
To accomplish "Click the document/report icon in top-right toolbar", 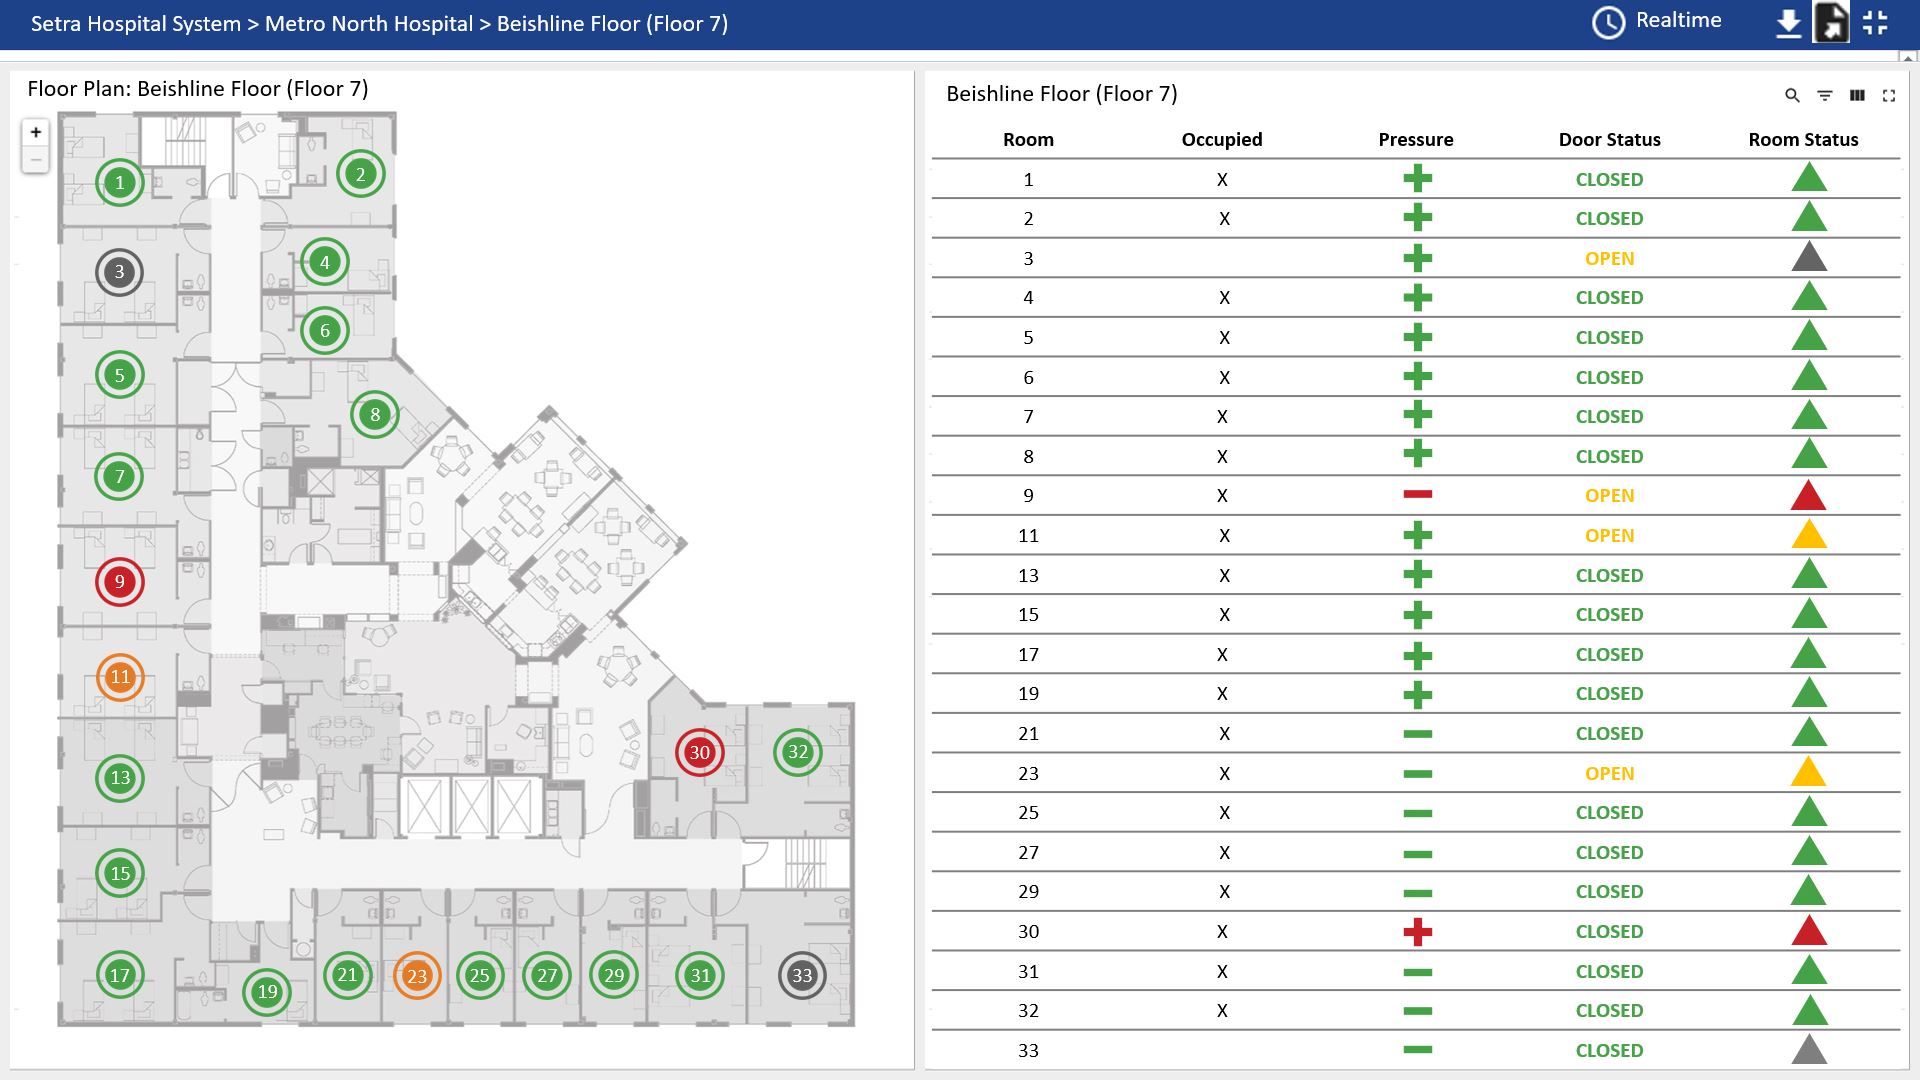I will click(x=1832, y=22).
